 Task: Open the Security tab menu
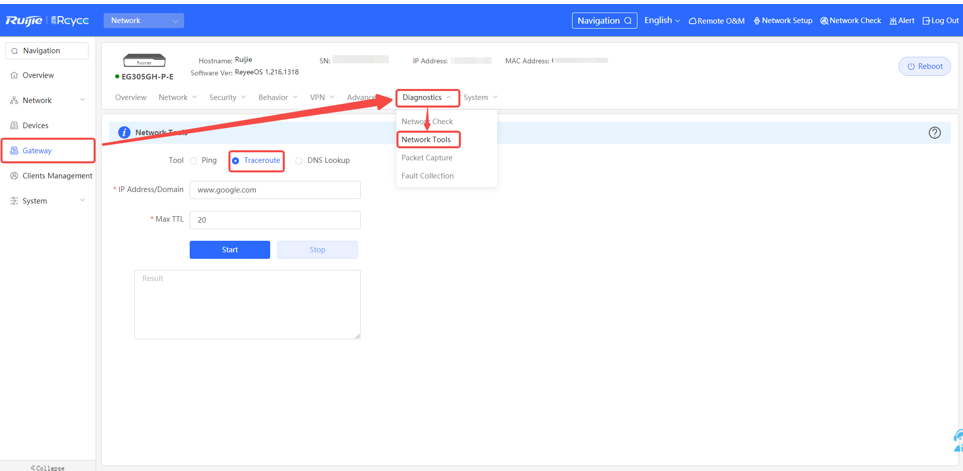tap(227, 98)
